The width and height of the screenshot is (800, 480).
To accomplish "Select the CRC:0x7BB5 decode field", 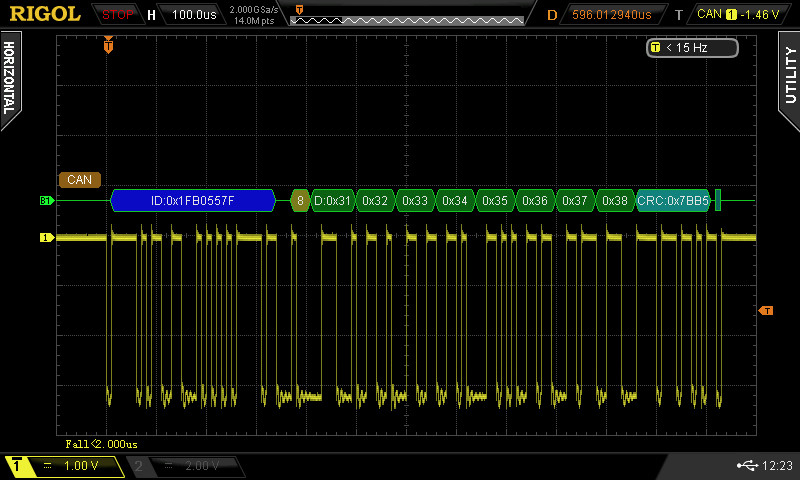I will click(673, 201).
